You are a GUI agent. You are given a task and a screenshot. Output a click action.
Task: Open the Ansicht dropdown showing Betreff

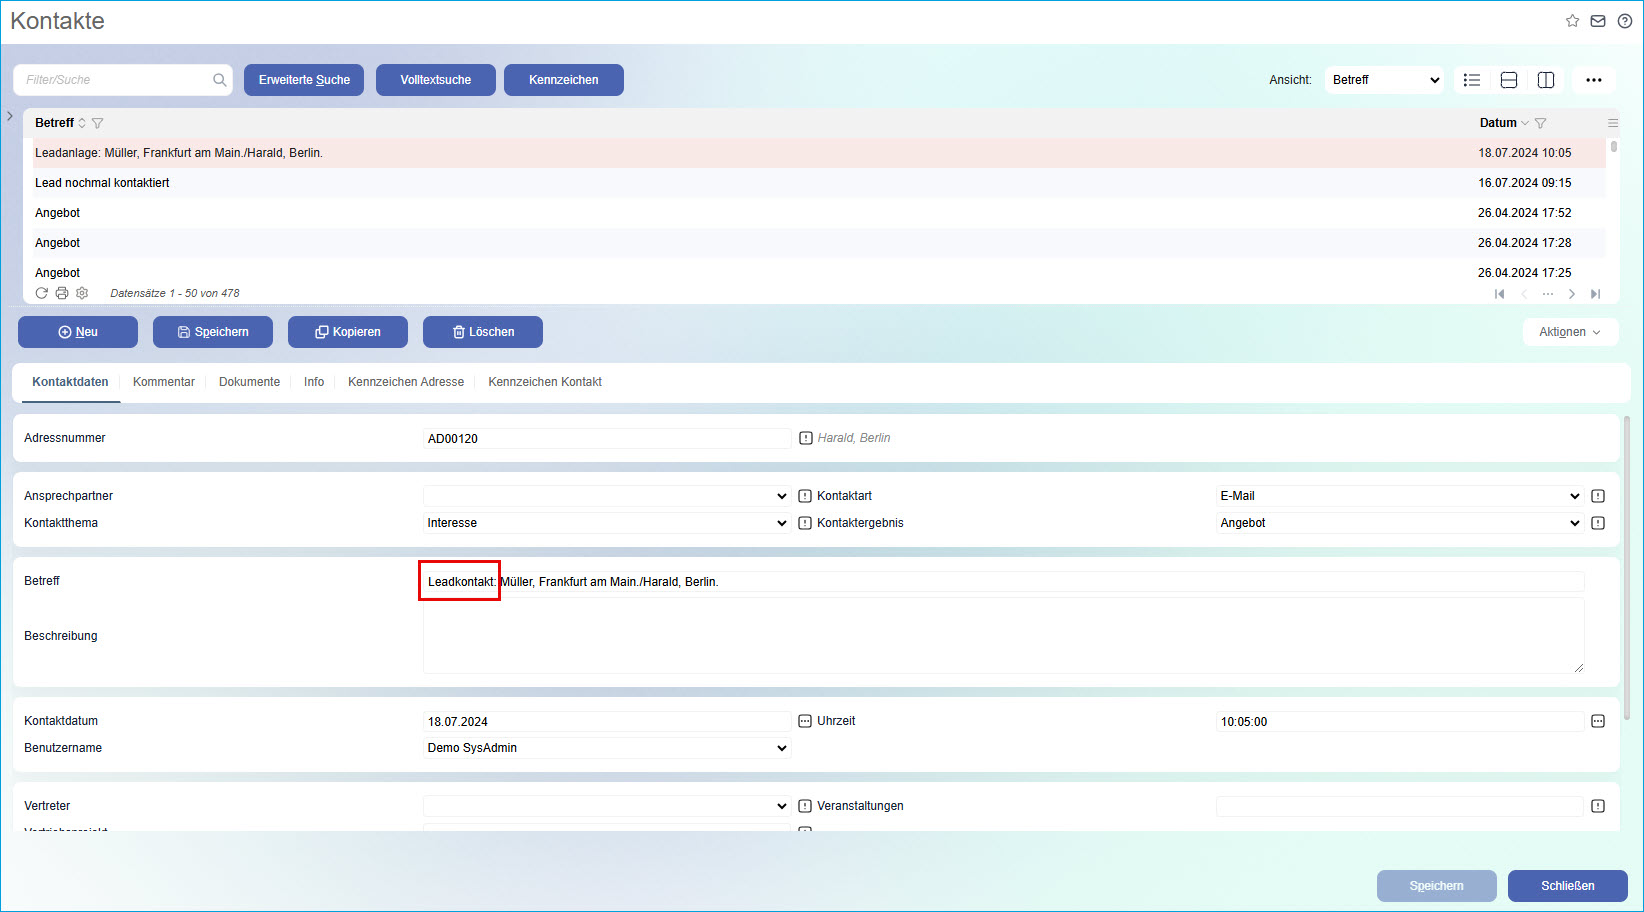(1385, 80)
